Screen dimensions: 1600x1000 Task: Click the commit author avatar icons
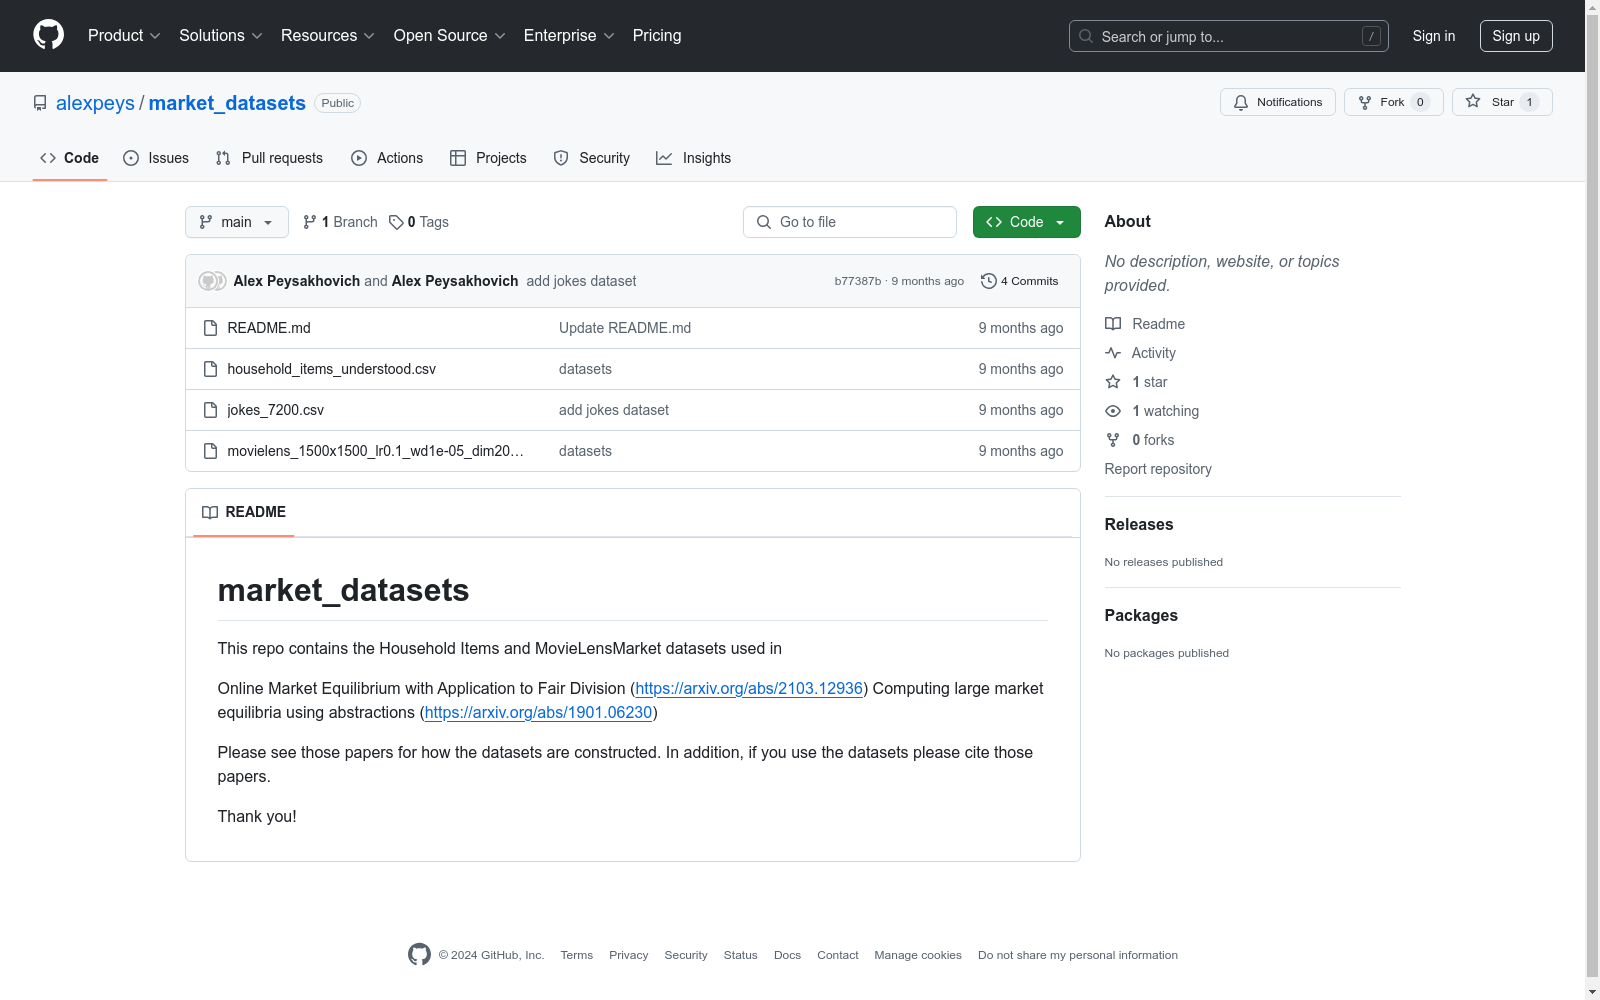click(x=212, y=281)
